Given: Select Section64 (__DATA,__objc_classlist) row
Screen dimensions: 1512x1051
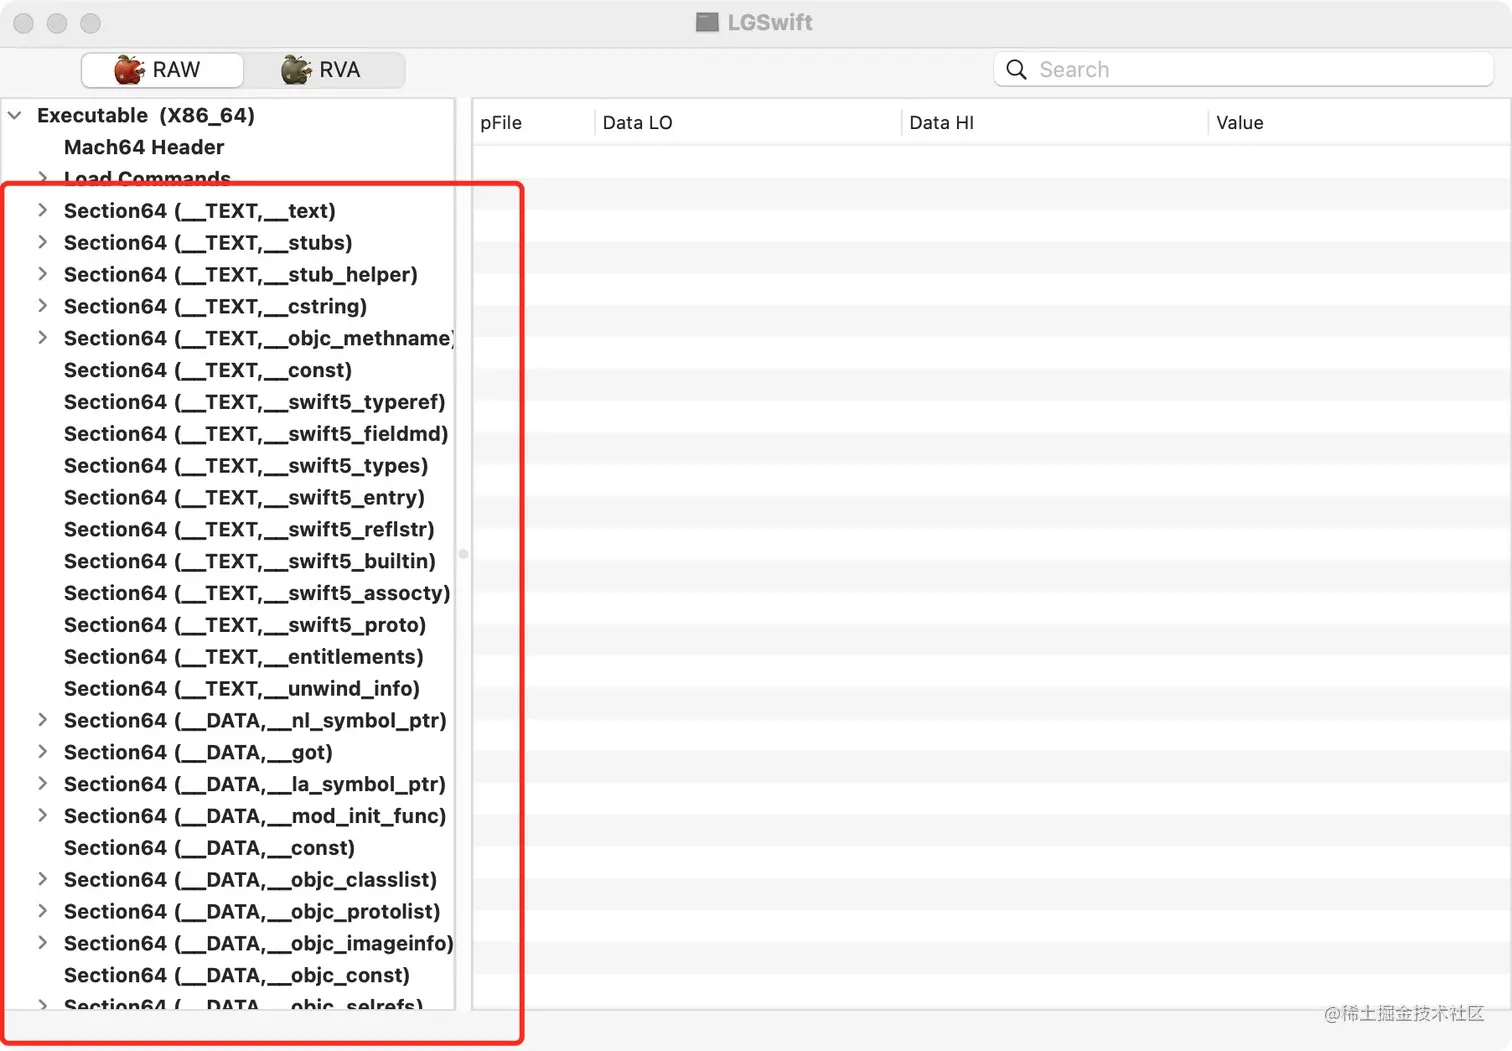Looking at the screenshot, I should click(229, 880).
